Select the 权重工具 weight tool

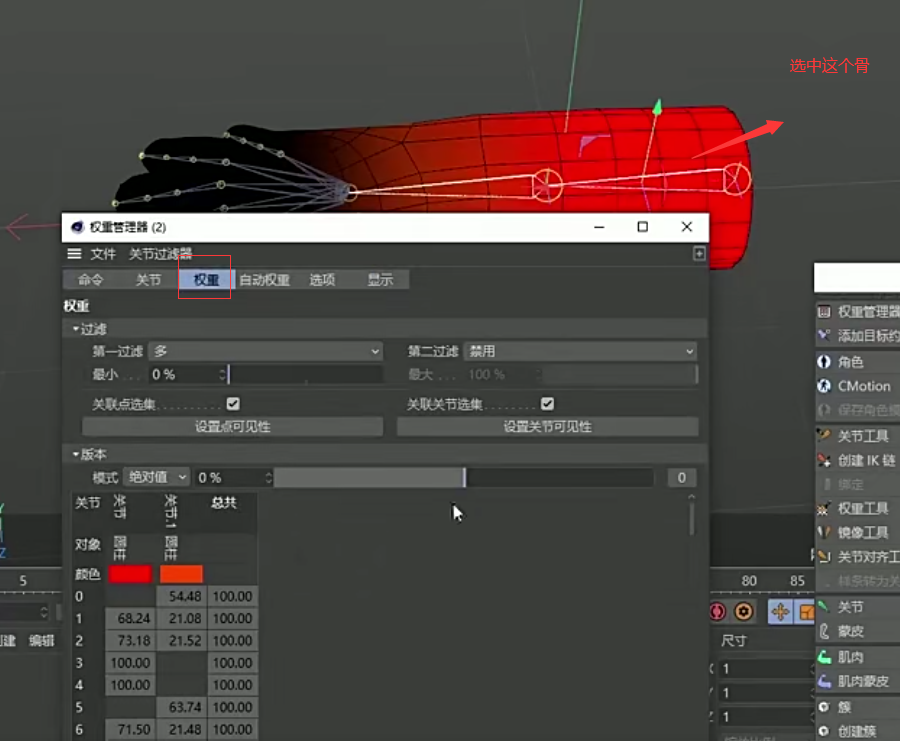[858, 509]
